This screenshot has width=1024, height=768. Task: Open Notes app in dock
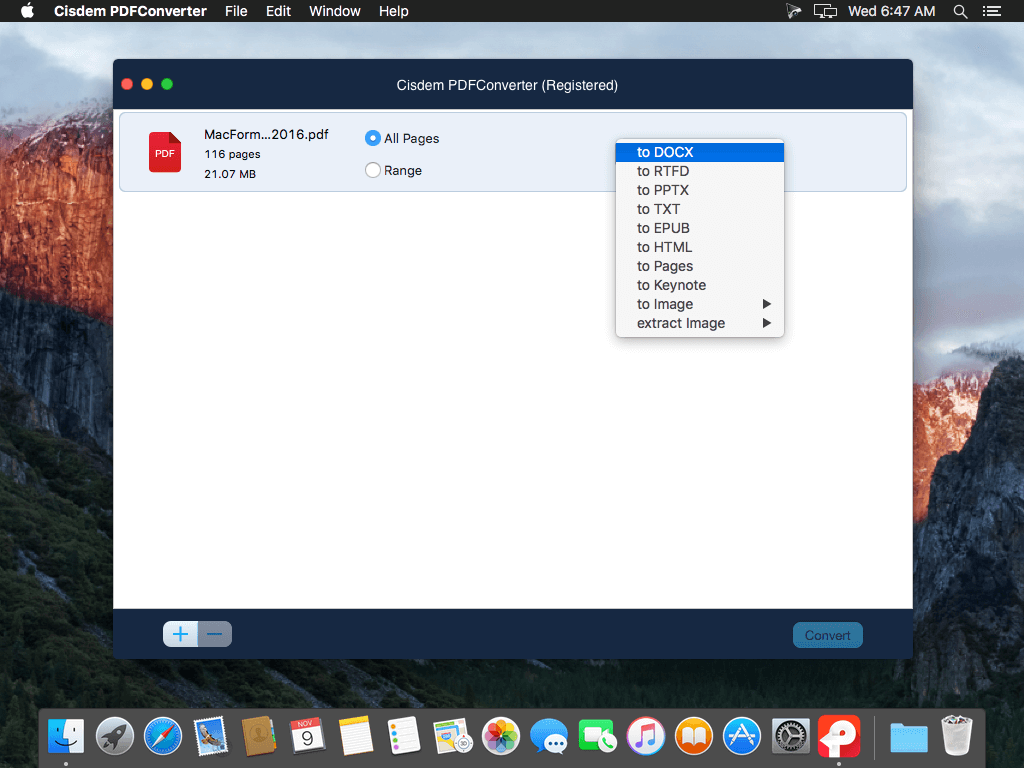click(355, 736)
